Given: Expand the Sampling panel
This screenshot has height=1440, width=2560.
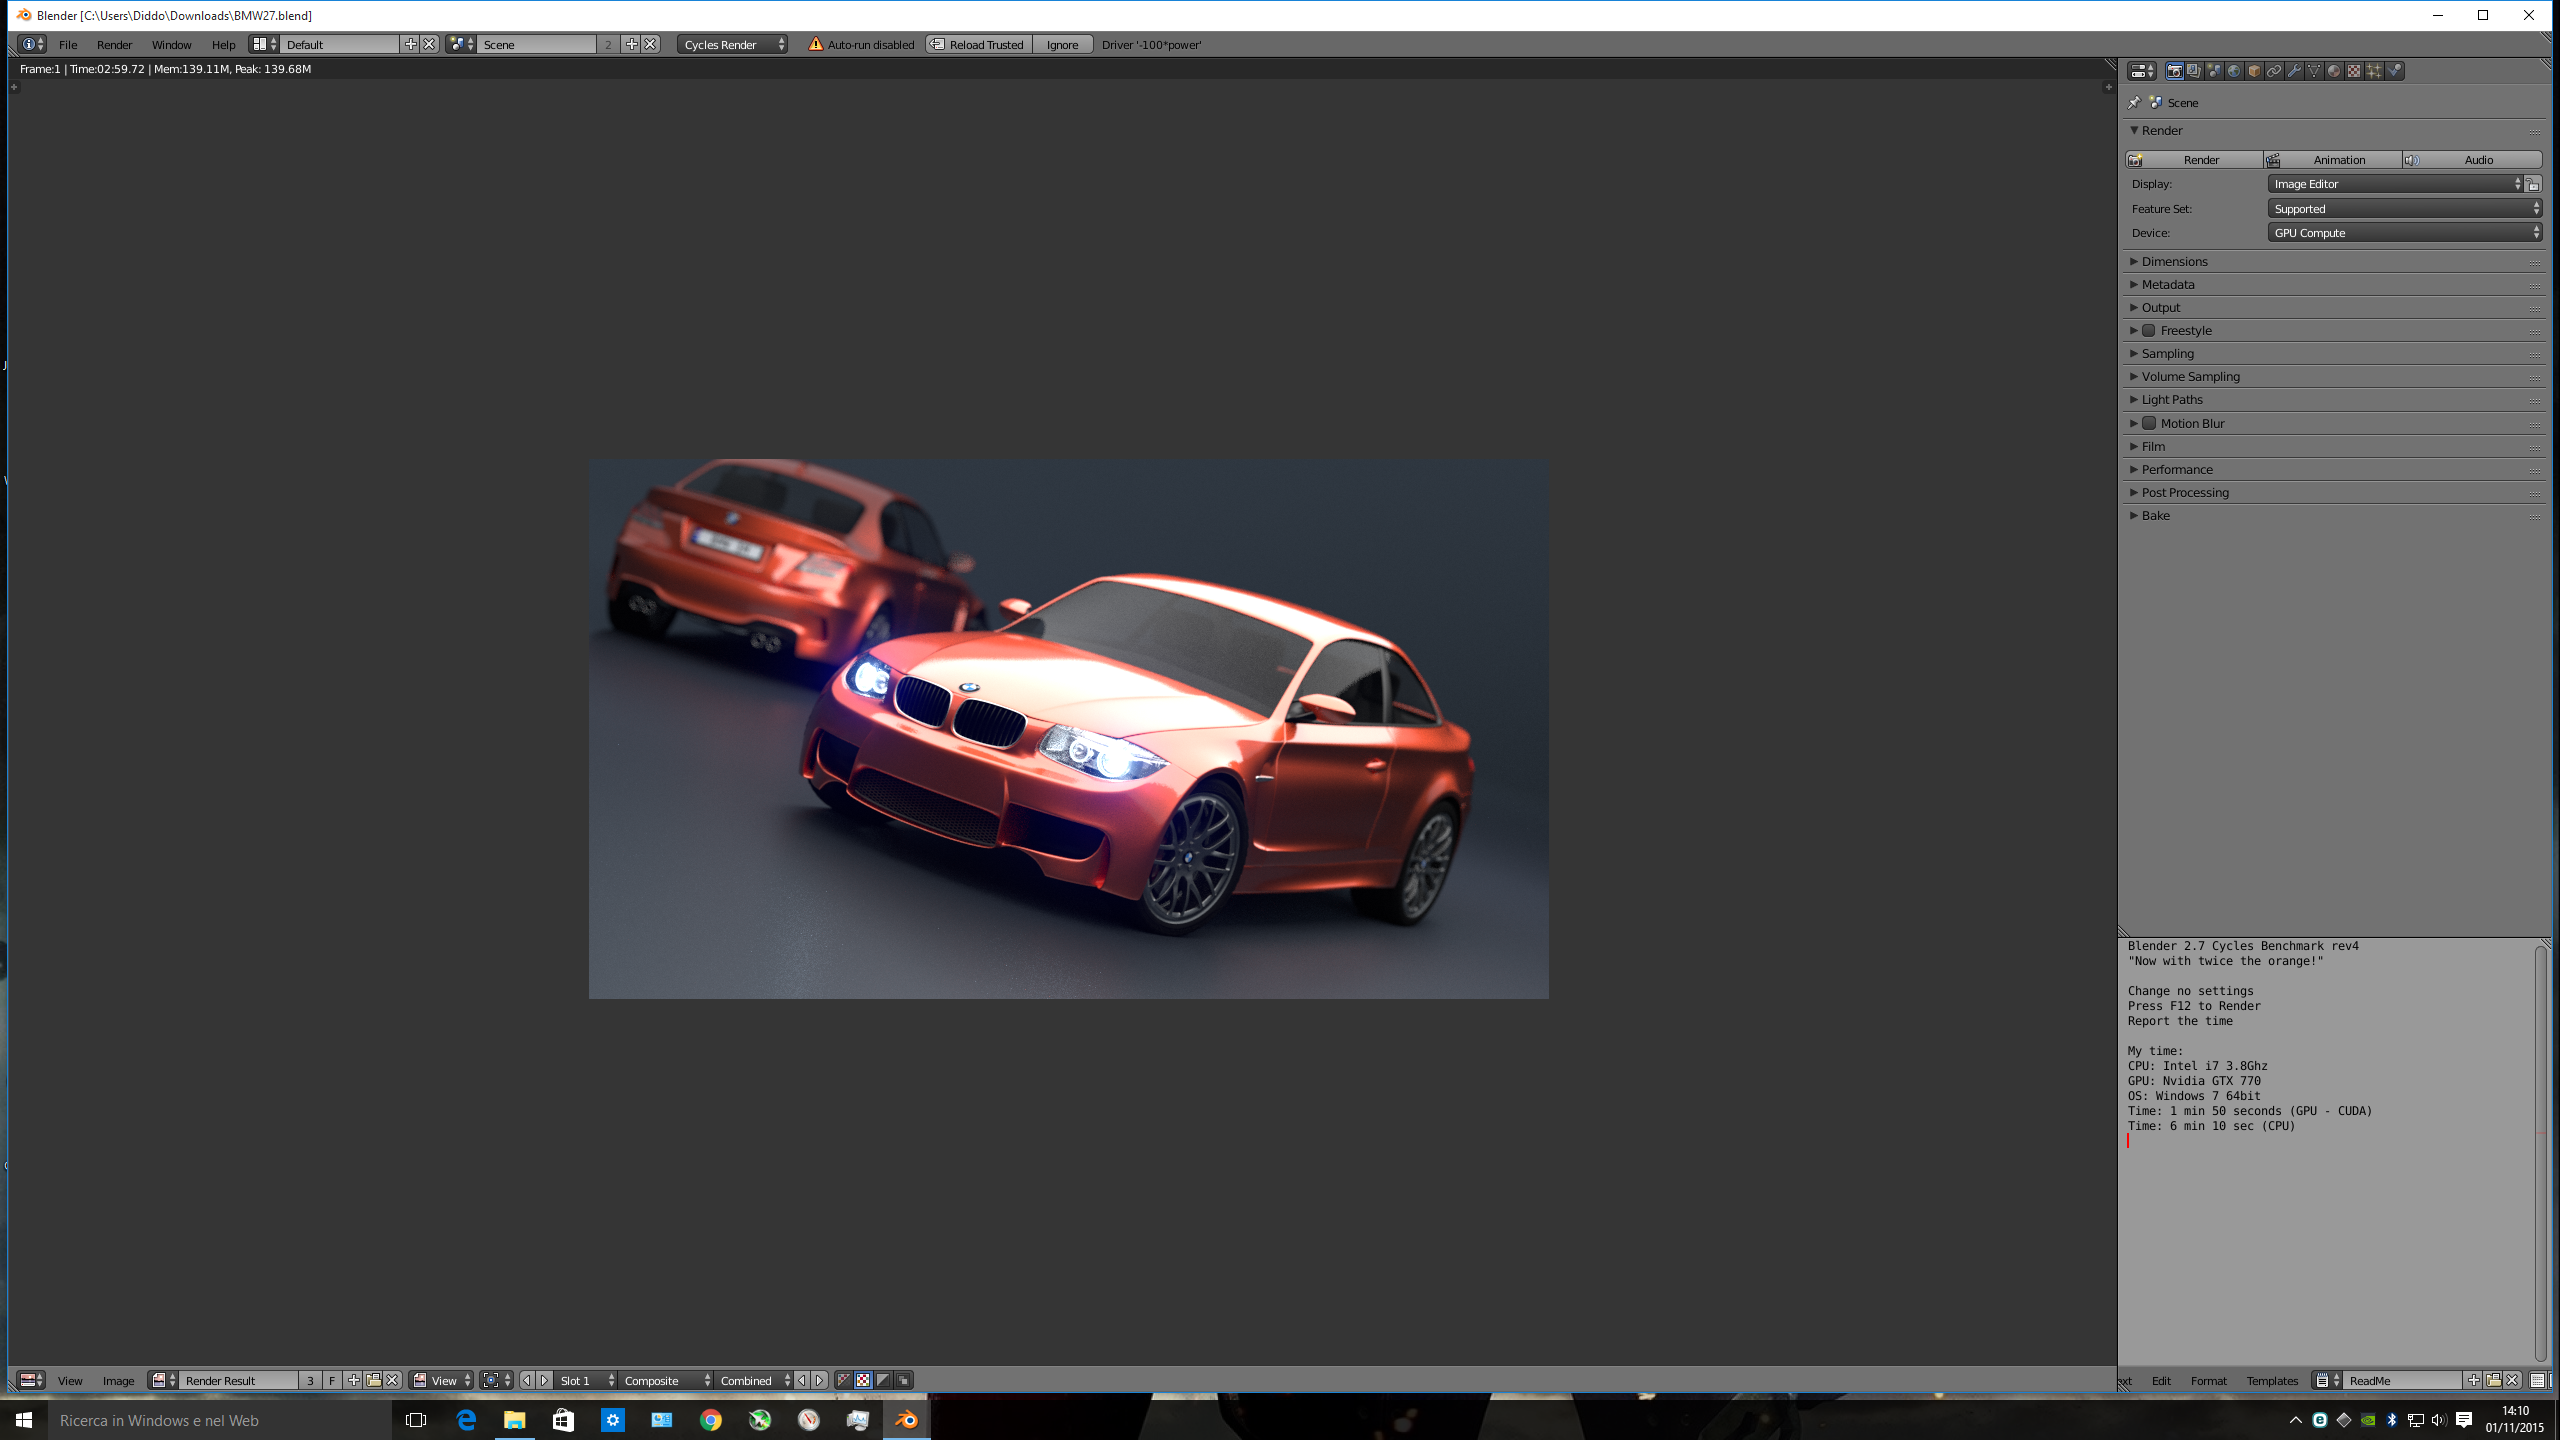Looking at the screenshot, I should pyautogui.click(x=2168, y=354).
